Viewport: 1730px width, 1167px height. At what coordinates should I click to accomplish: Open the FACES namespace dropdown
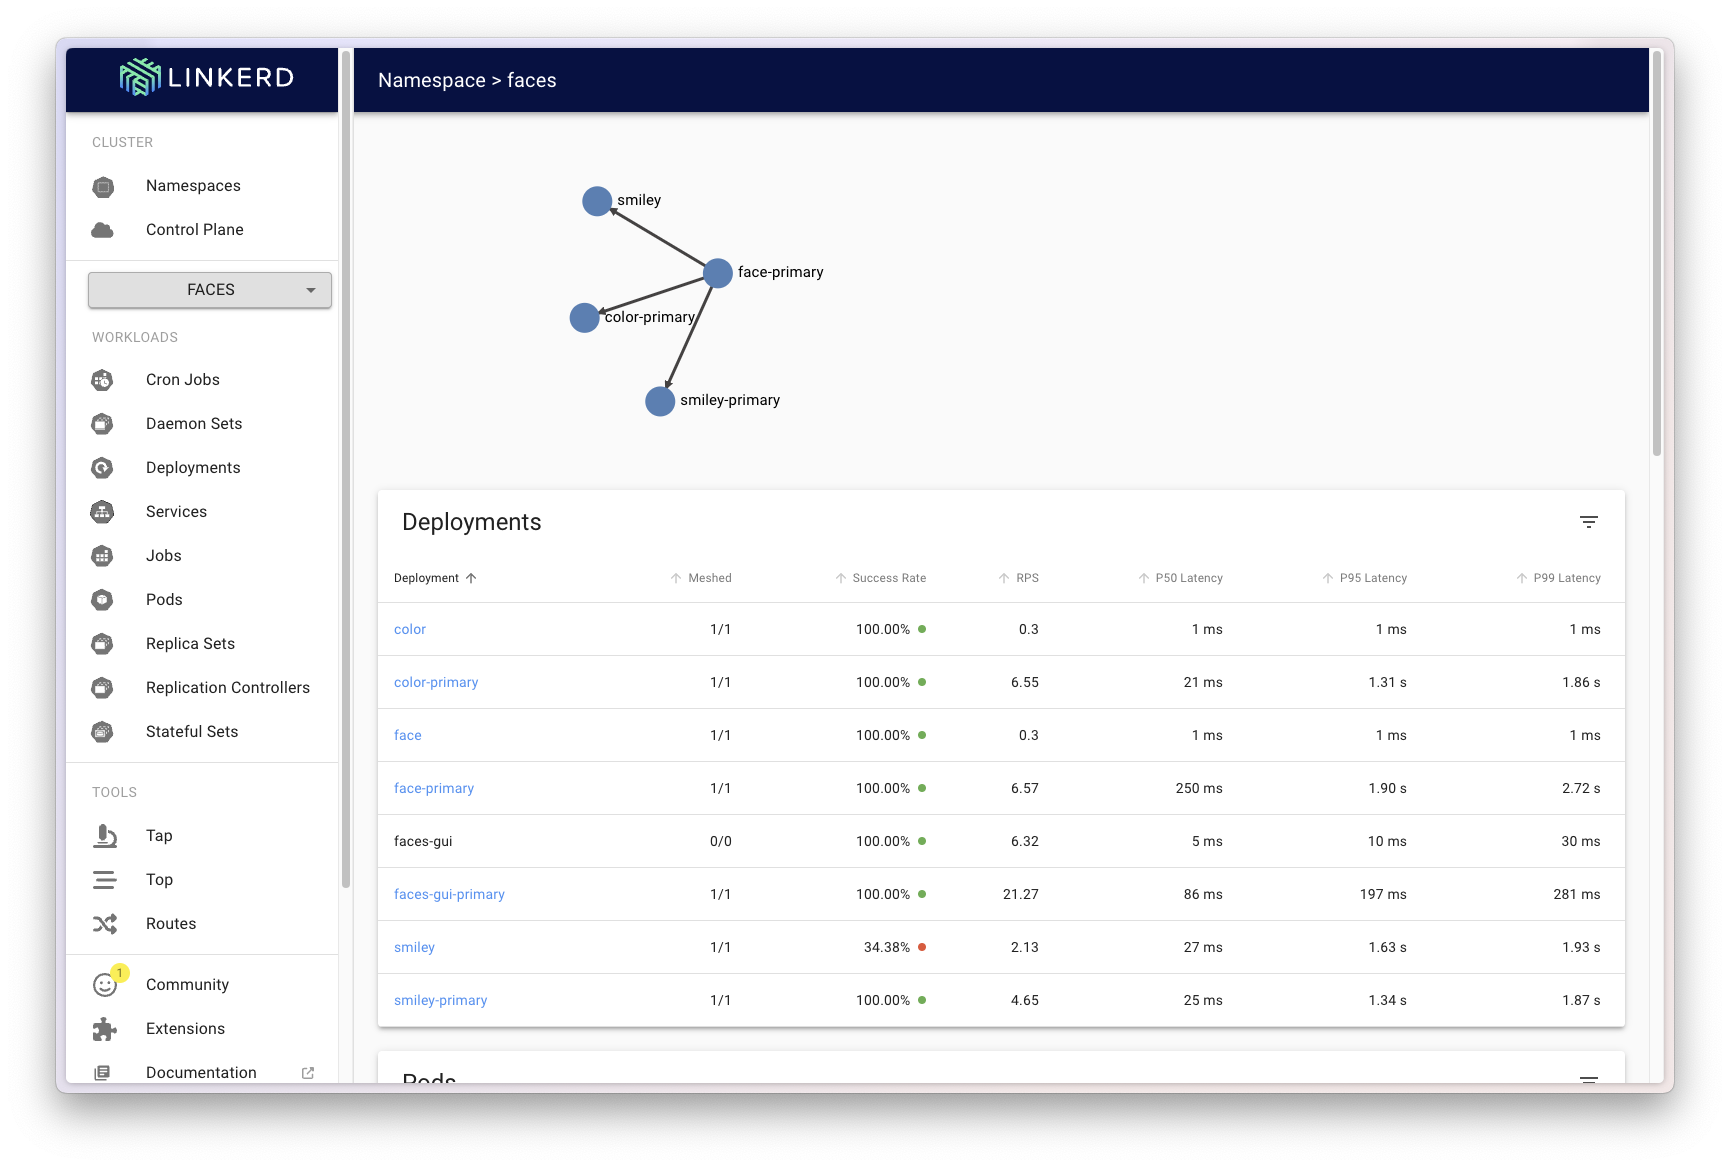click(210, 290)
